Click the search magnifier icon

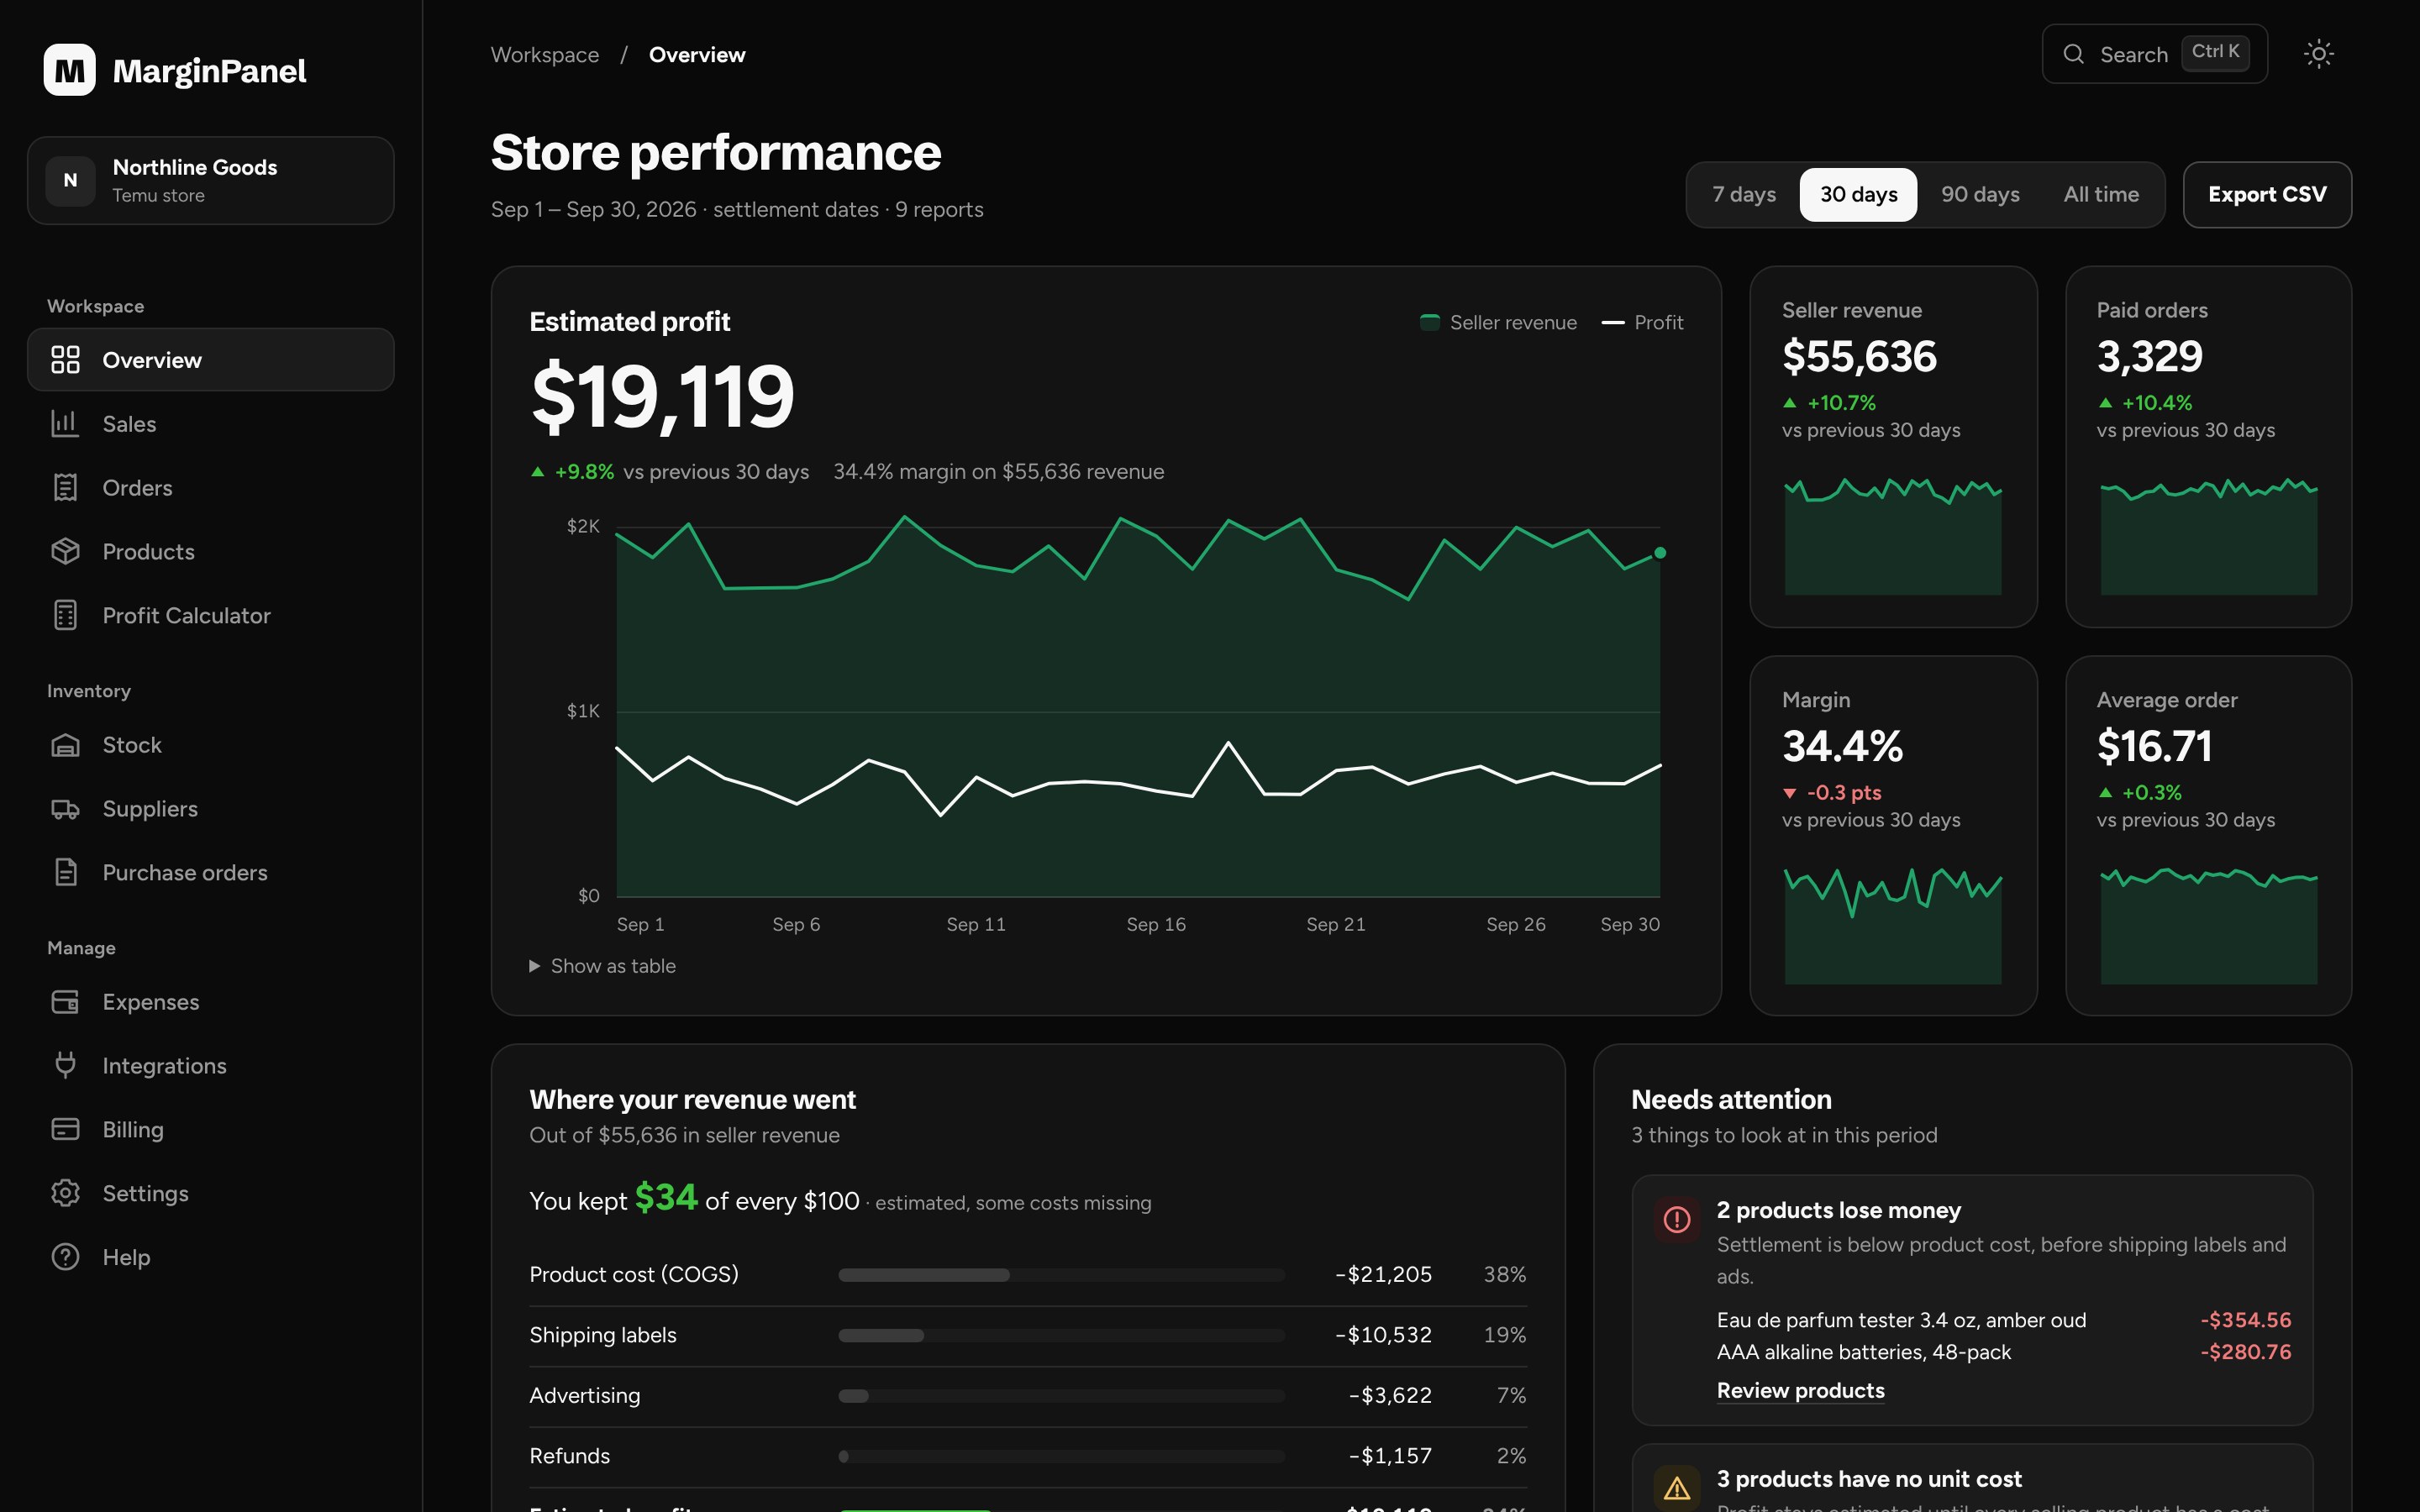(x=2074, y=54)
